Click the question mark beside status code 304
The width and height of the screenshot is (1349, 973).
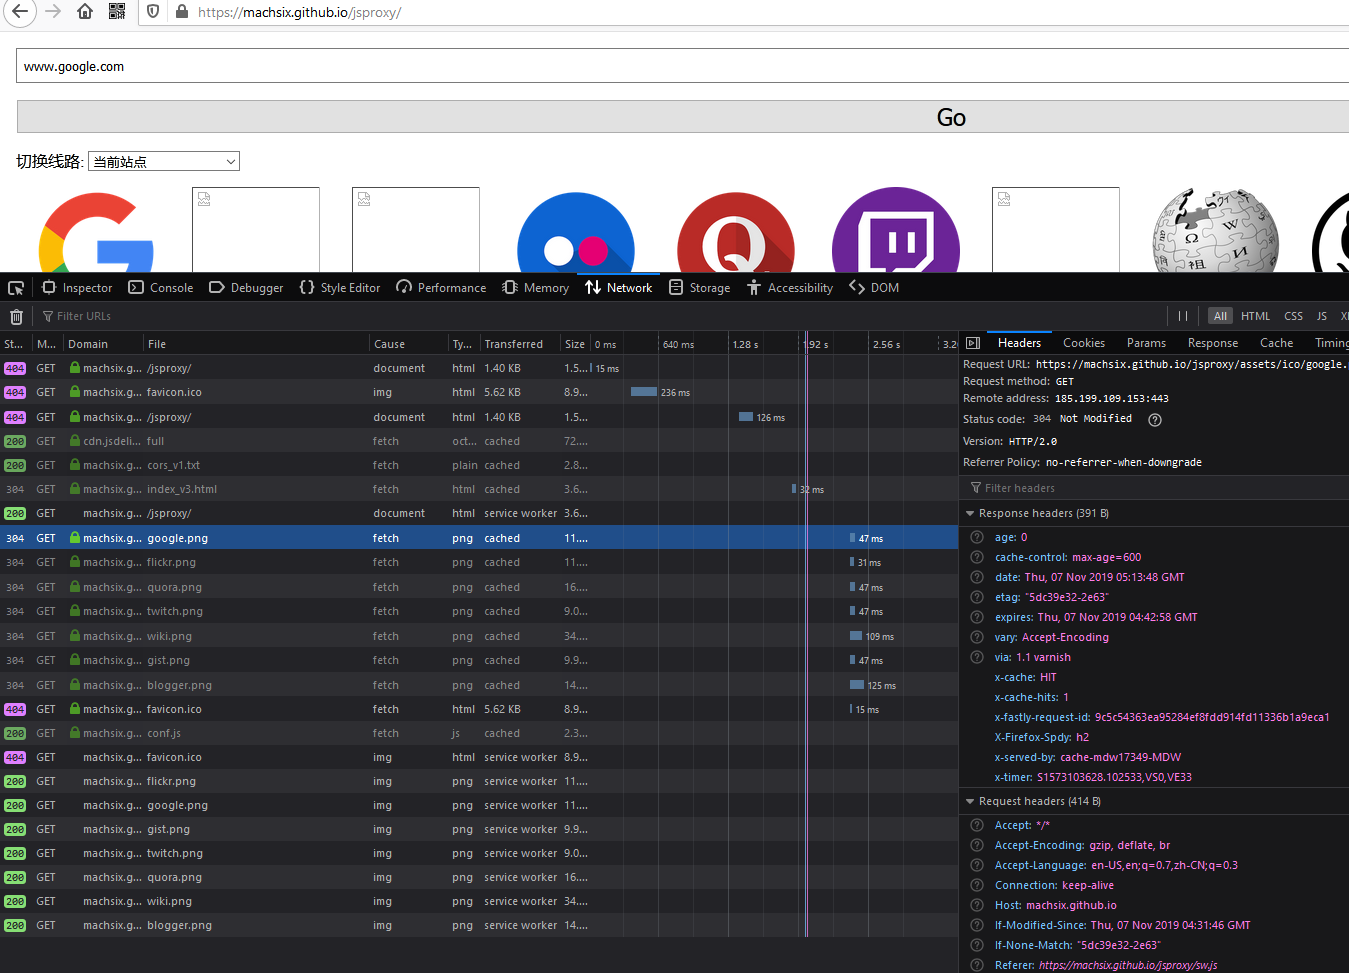(x=1154, y=419)
